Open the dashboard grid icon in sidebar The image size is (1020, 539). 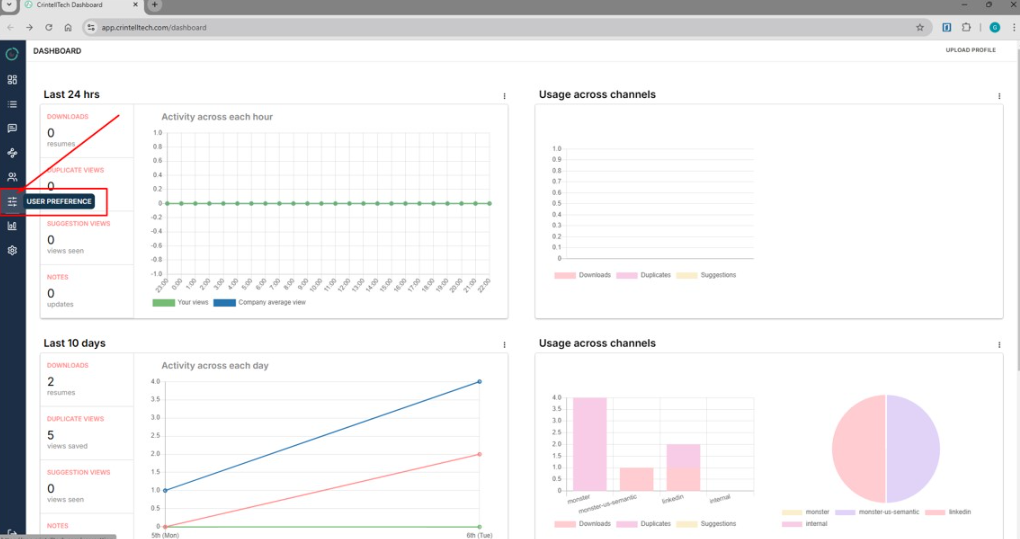12,79
